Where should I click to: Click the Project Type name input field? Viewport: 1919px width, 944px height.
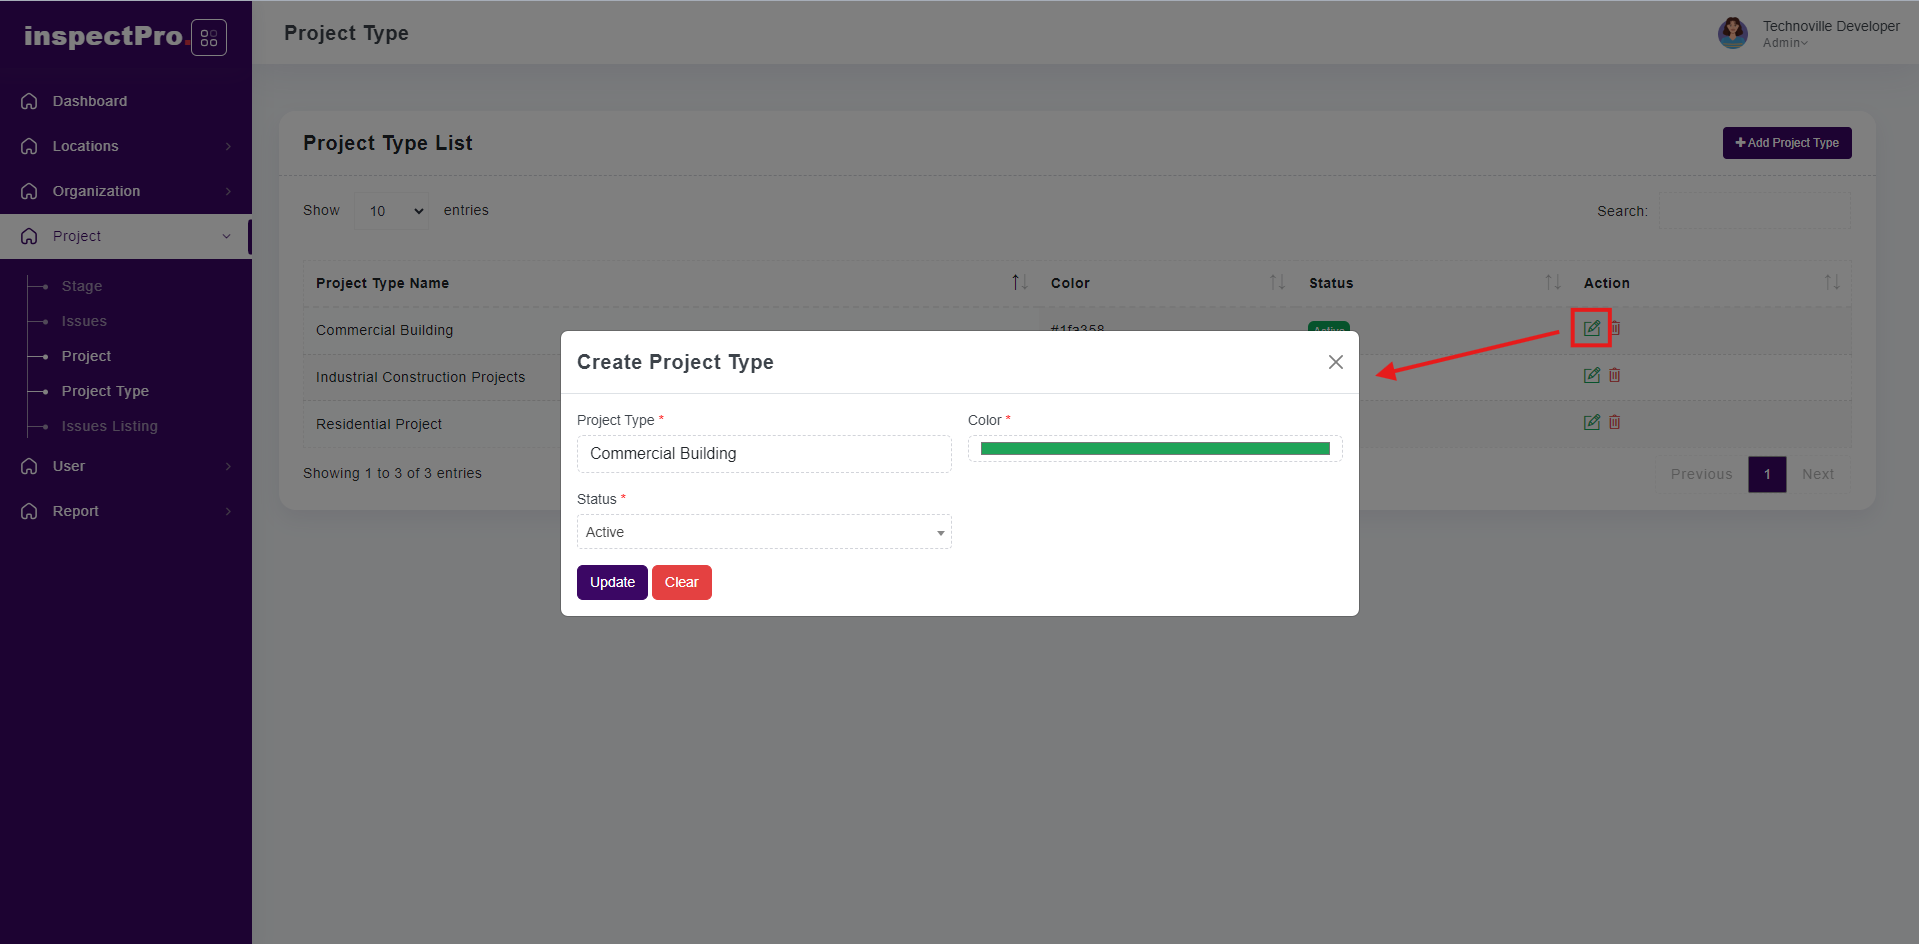763,454
